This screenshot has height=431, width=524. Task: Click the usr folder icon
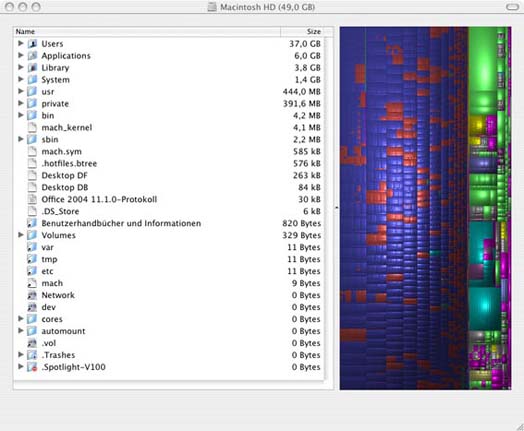(32, 91)
